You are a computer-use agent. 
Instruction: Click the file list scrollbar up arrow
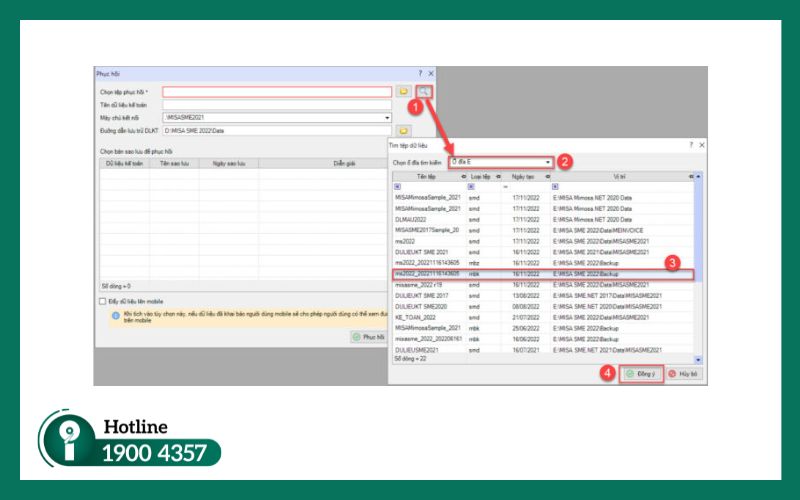[698, 177]
